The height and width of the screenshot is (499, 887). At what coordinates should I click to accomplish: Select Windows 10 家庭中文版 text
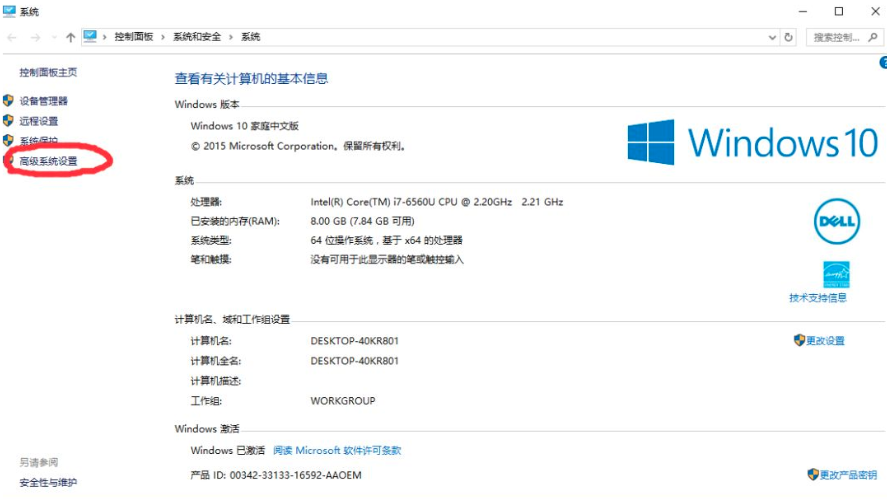(x=244, y=126)
